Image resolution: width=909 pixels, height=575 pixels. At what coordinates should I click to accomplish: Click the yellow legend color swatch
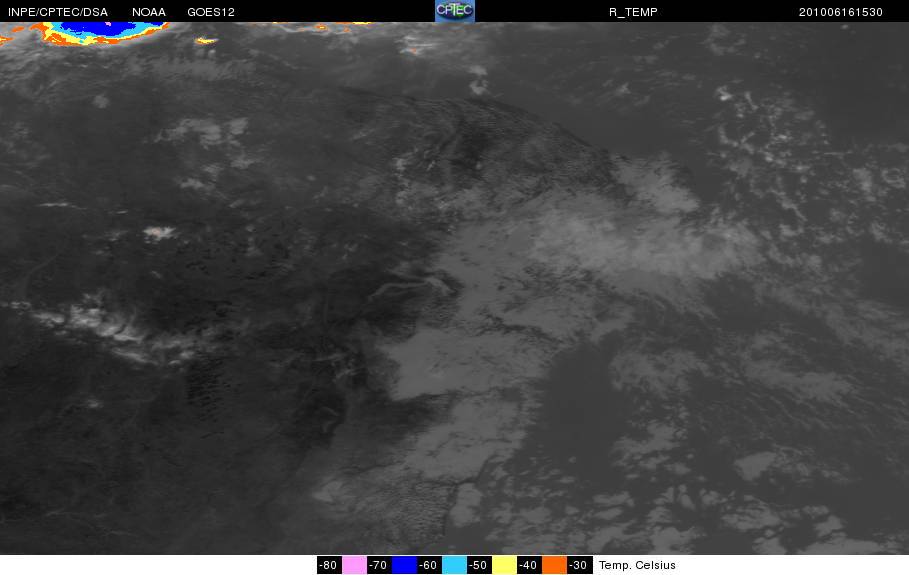504,565
